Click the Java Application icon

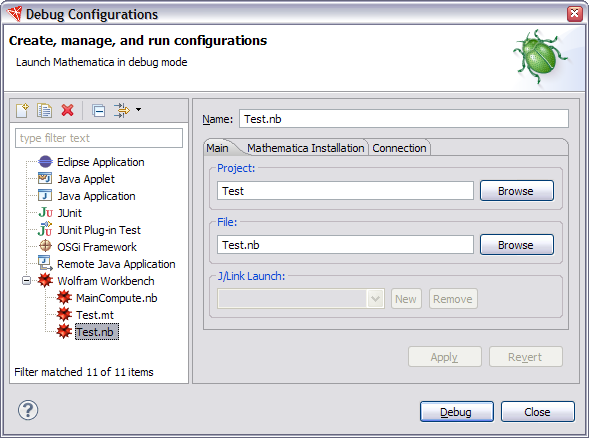point(45,195)
